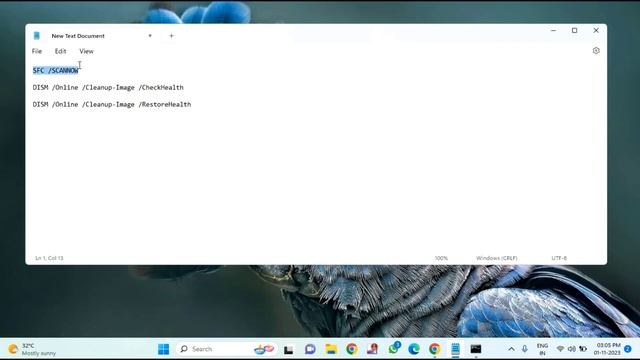
Task: Open the View menu
Action: pos(86,51)
